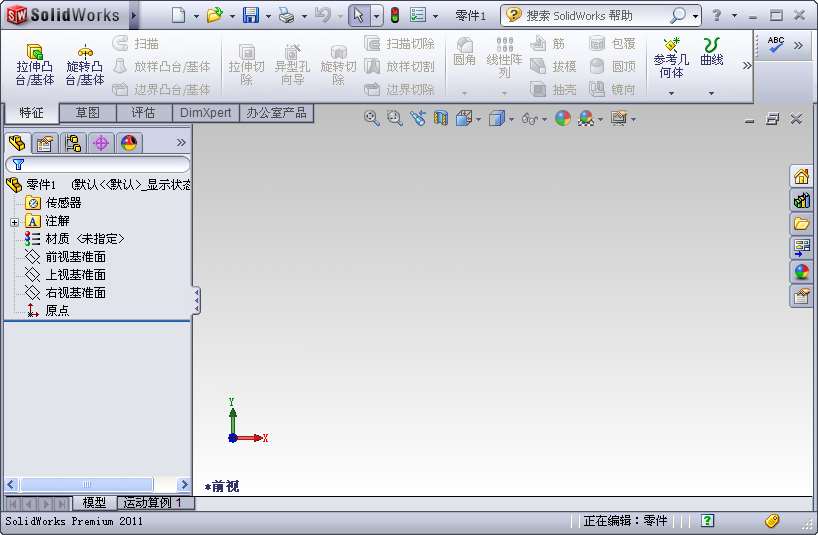Expand hidden feature manager tabs chevron
The width and height of the screenshot is (818, 535).
click(181, 143)
